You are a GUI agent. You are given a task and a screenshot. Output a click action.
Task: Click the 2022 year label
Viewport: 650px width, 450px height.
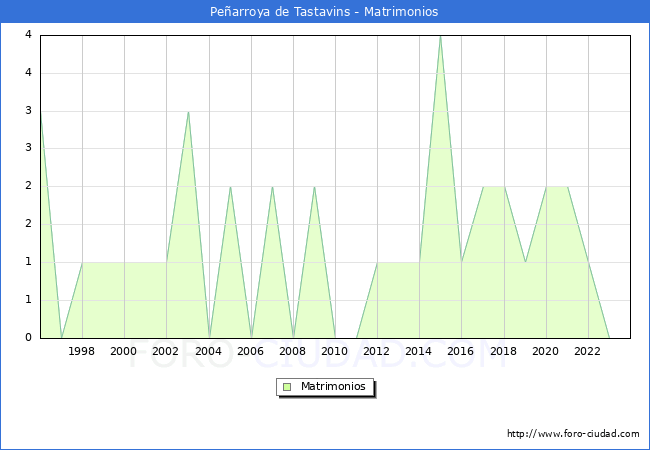[x=587, y=351]
